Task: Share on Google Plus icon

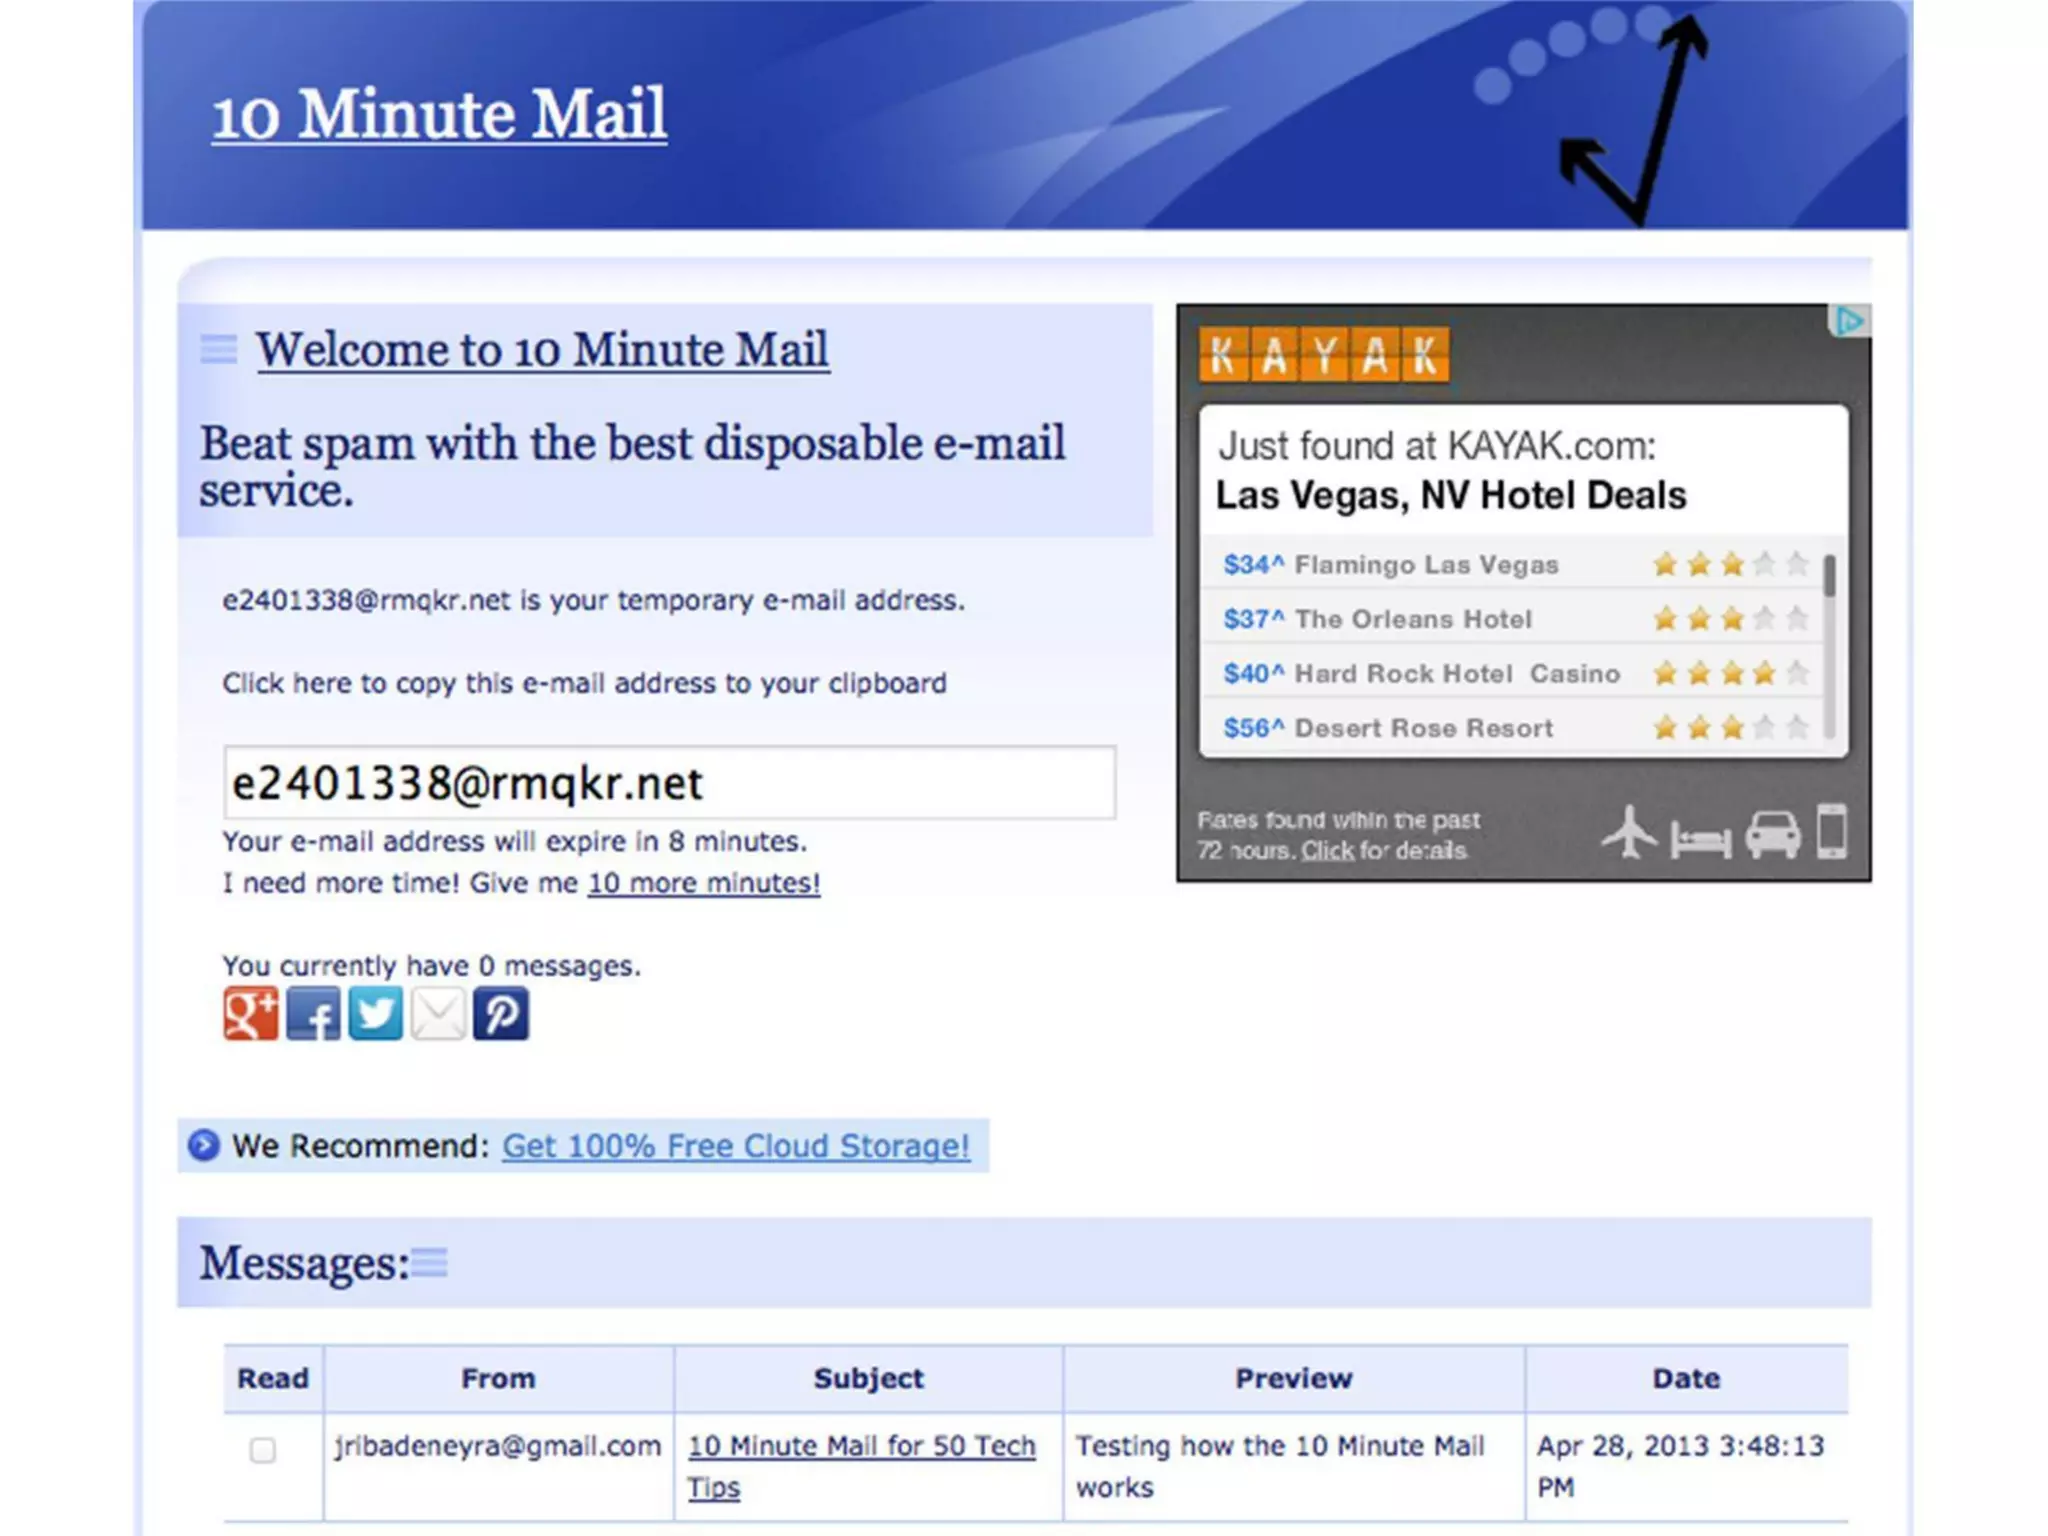Action: pos(250,1014)
